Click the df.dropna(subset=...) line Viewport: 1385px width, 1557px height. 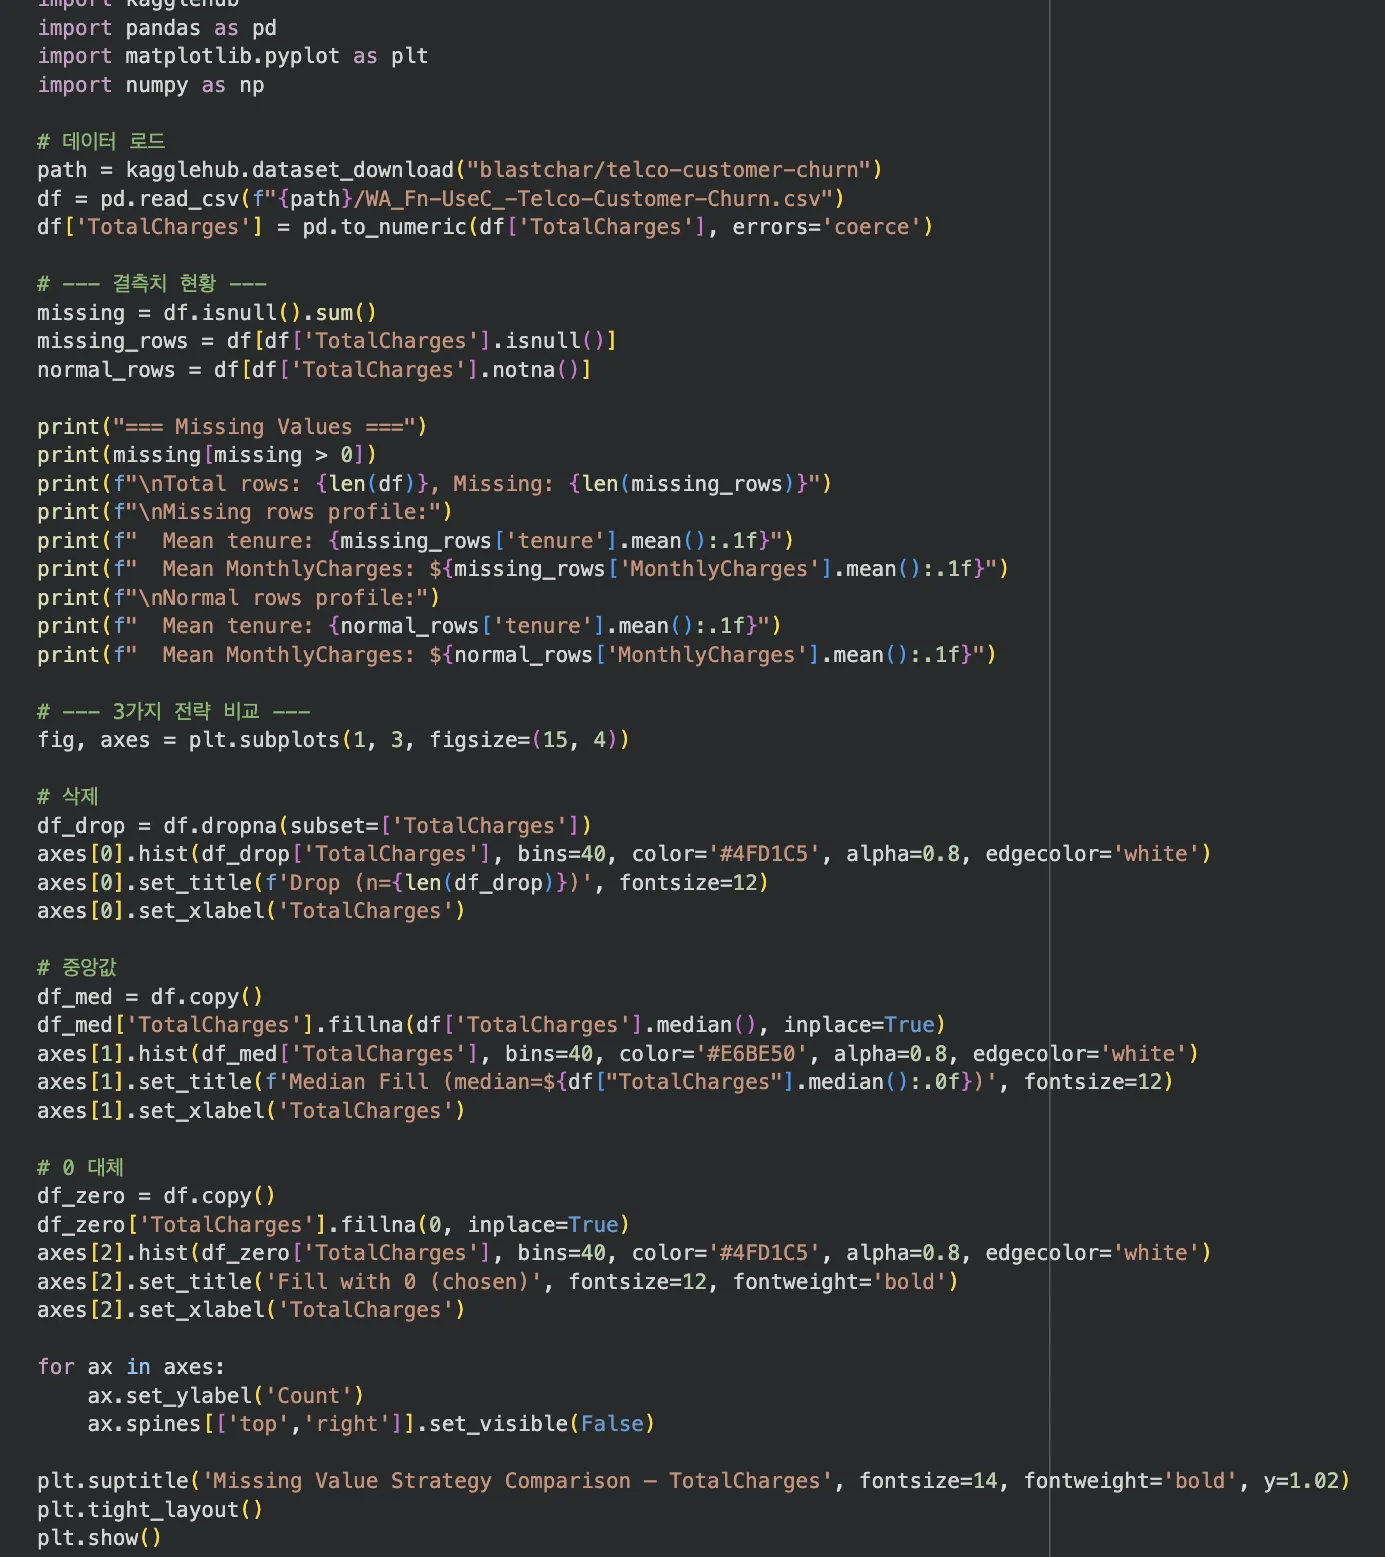[x=313, y=826]
